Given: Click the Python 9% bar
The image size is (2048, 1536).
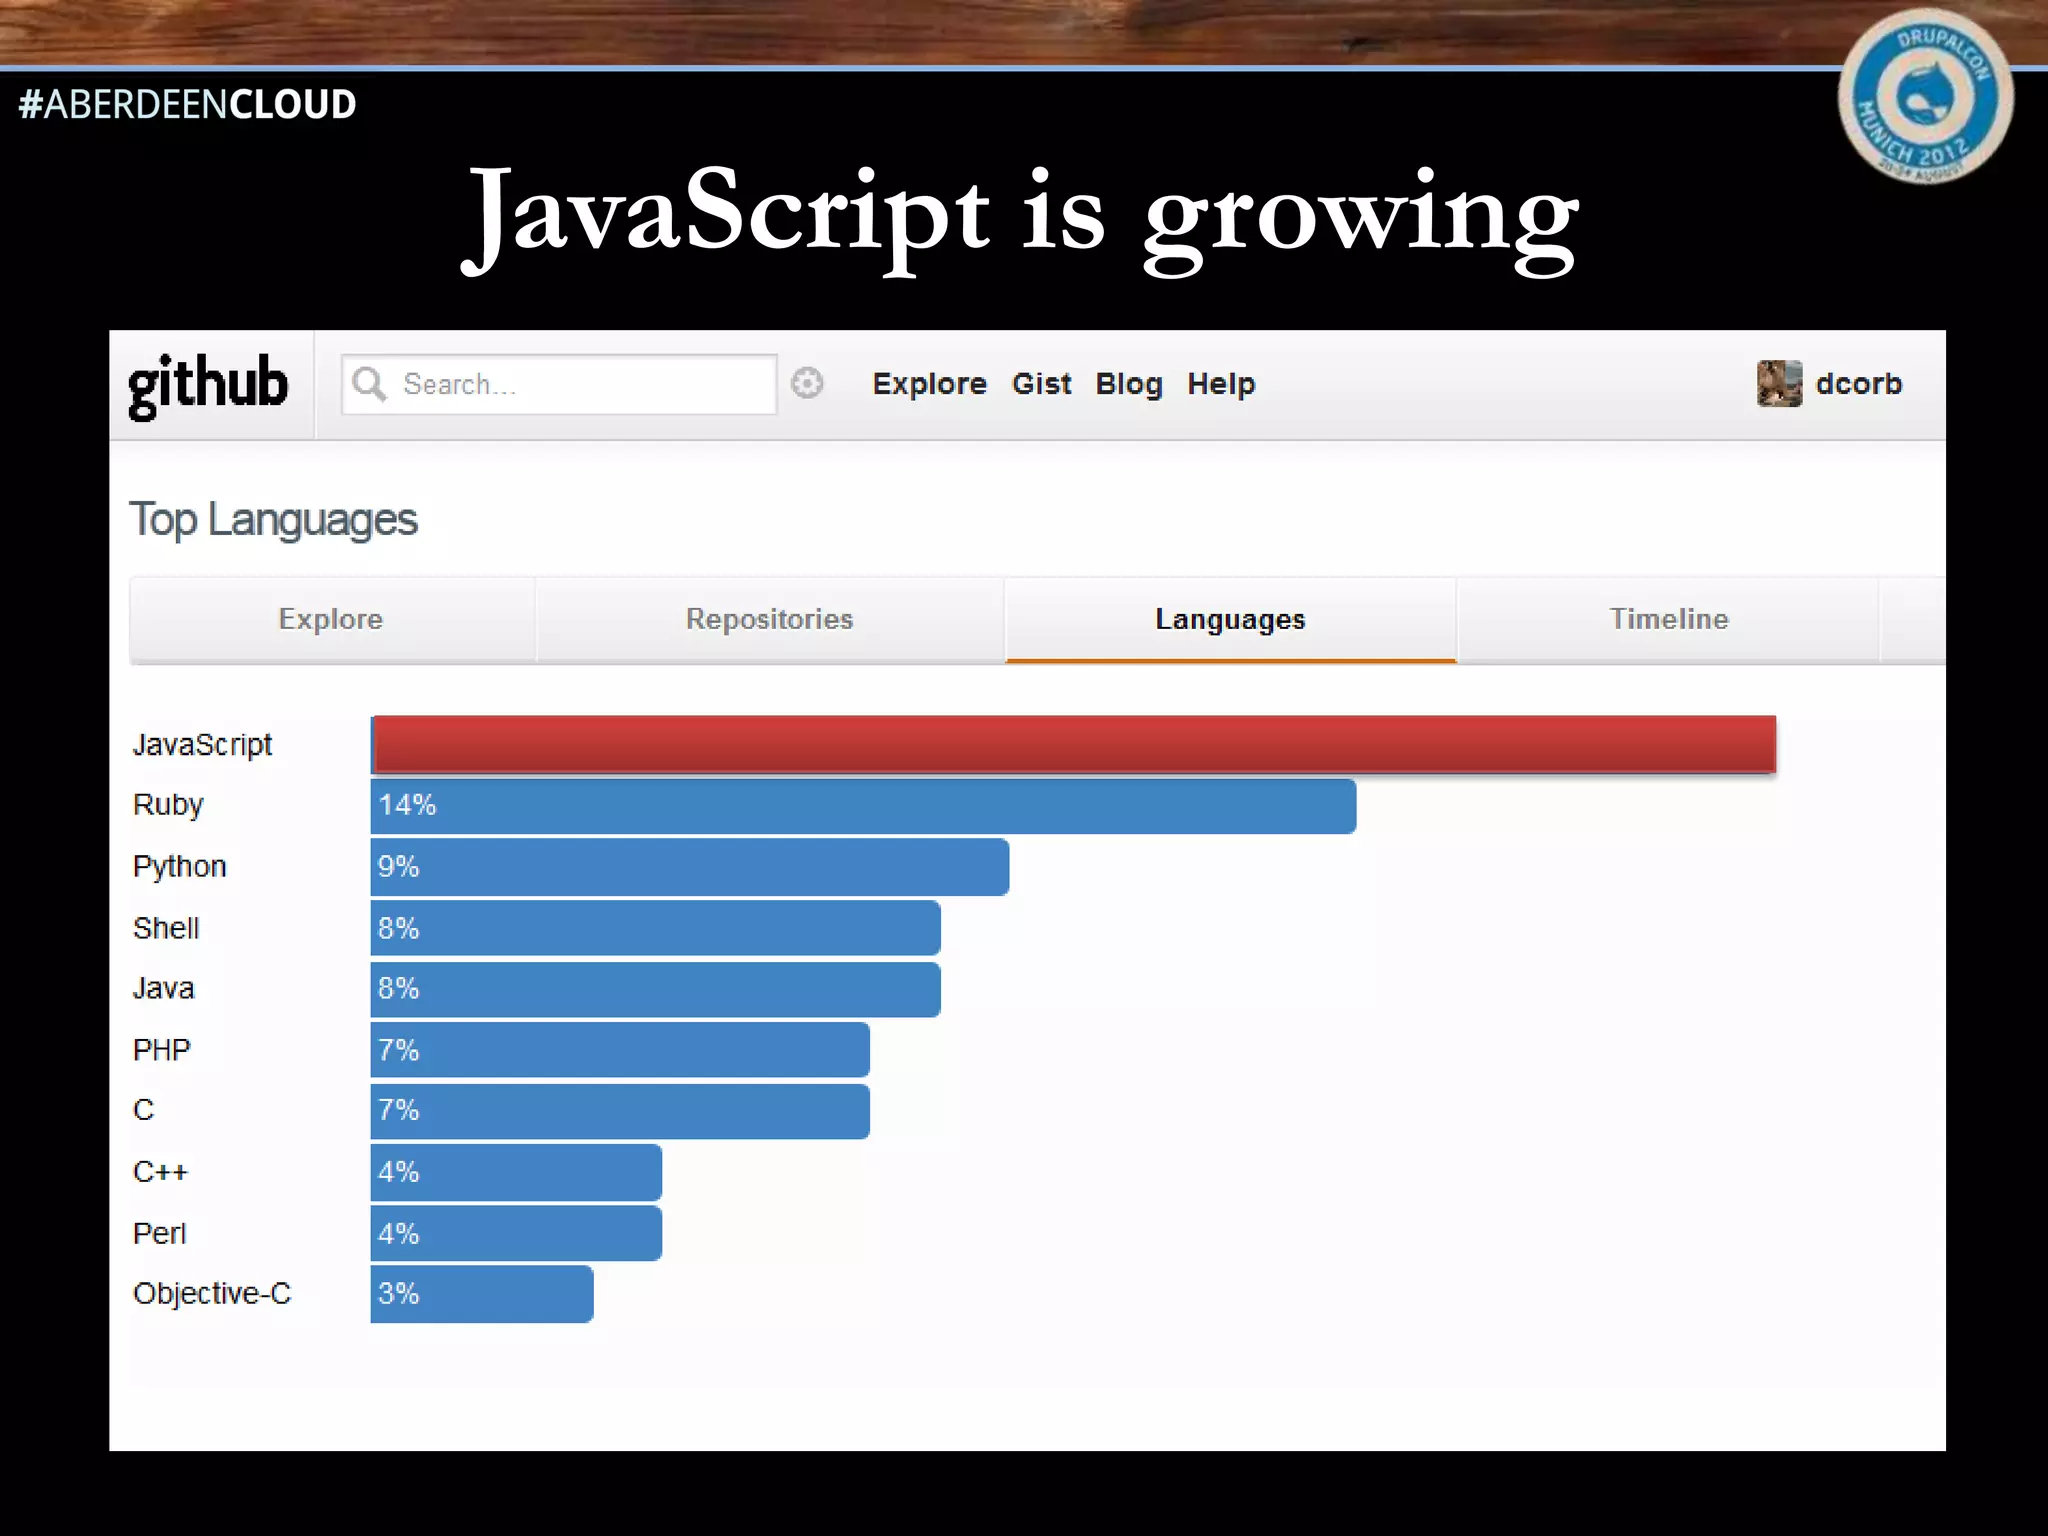Looking at the screenshot, I should tap(690, 867).
